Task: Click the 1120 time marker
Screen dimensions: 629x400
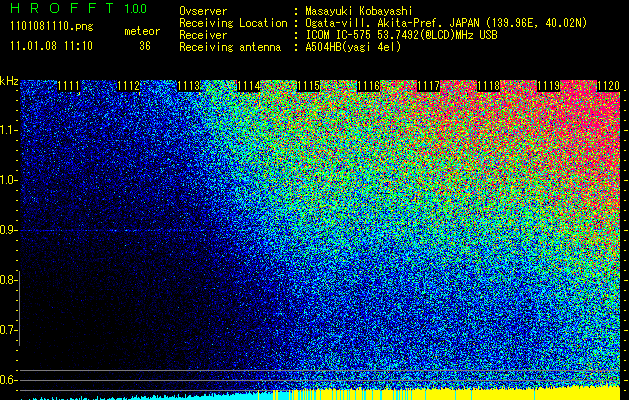Action: point(608,86)
